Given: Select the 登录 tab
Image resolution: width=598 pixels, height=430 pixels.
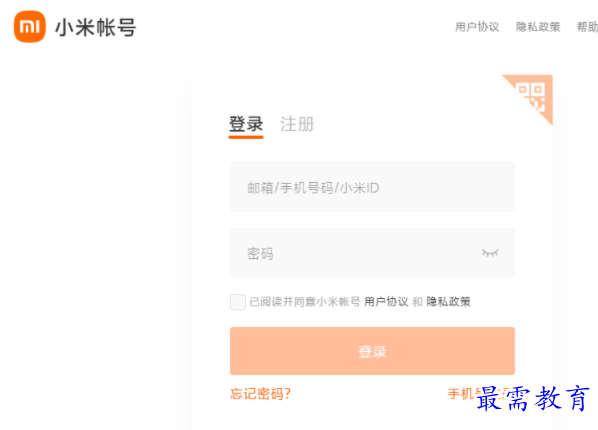Looking at the screenshot, I should [x=246, y=124].
